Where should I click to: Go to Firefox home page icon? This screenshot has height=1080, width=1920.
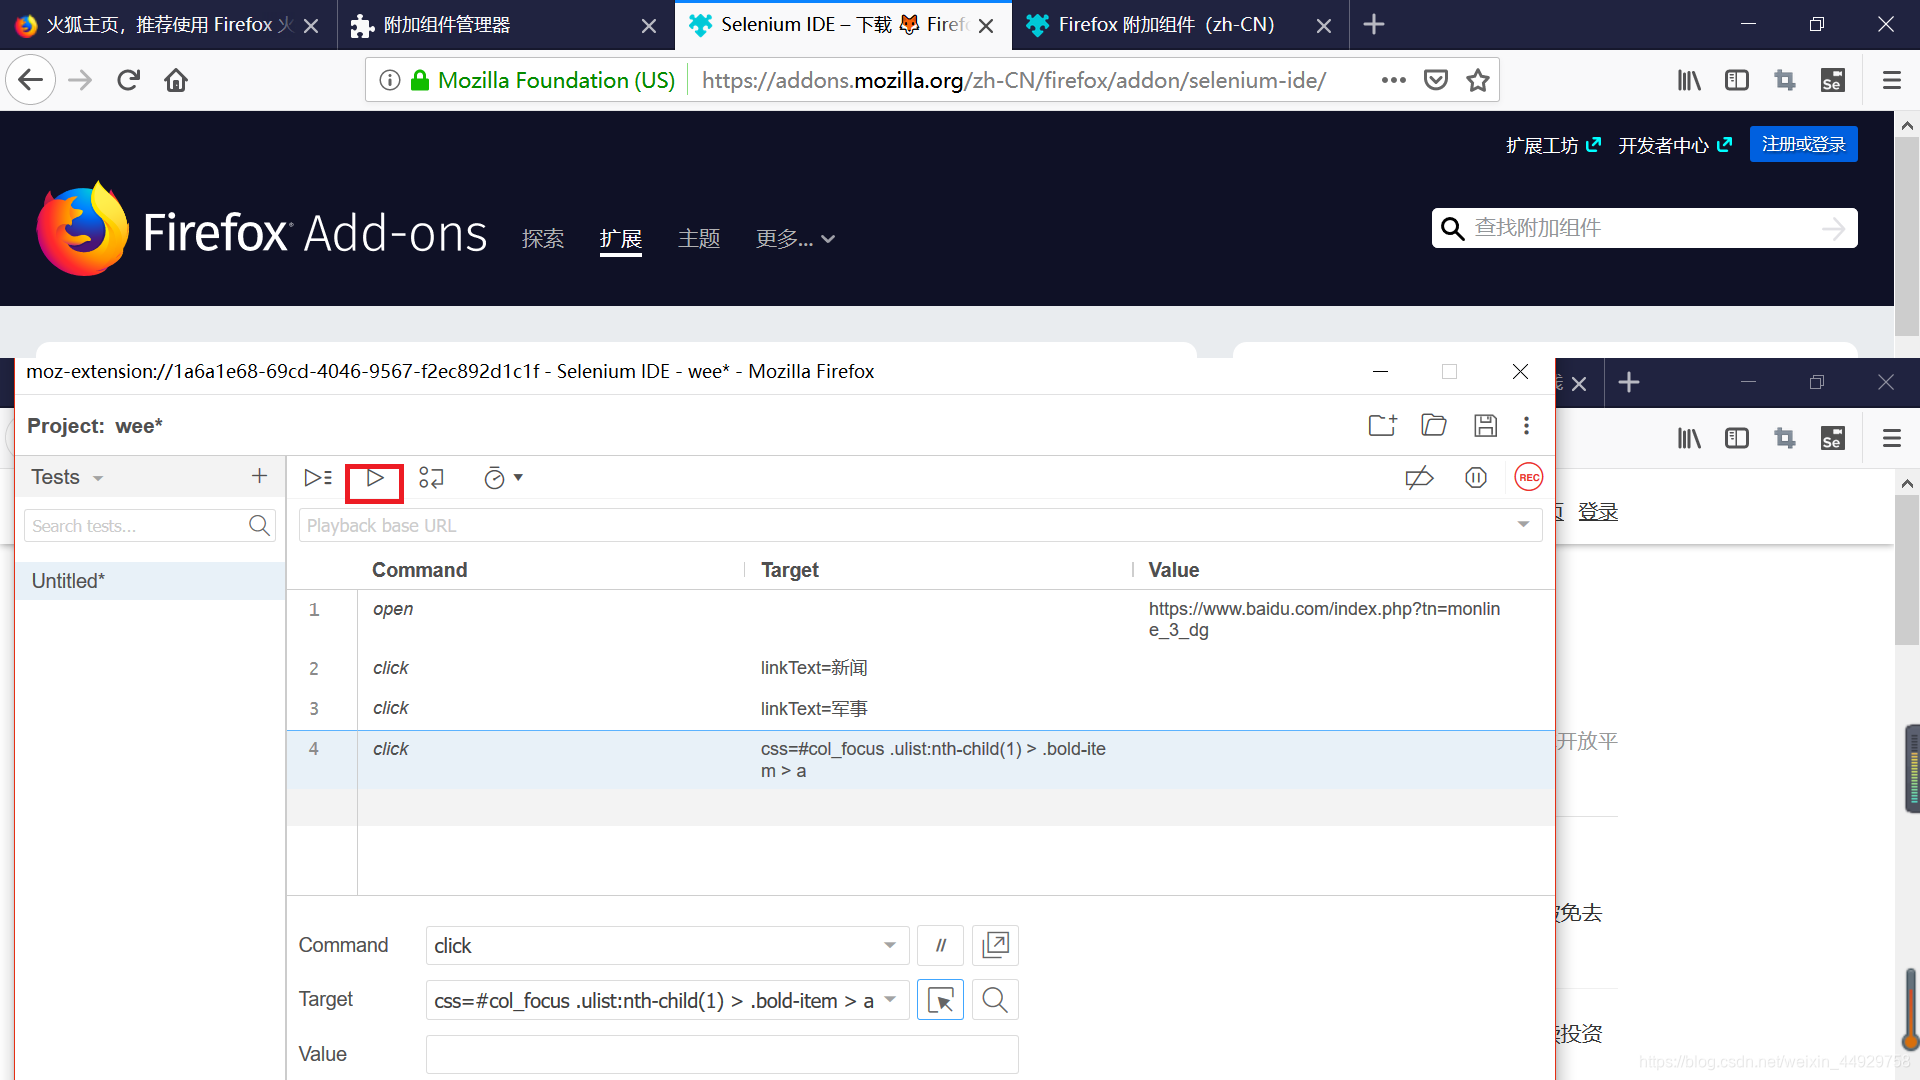tap(176, 80)
